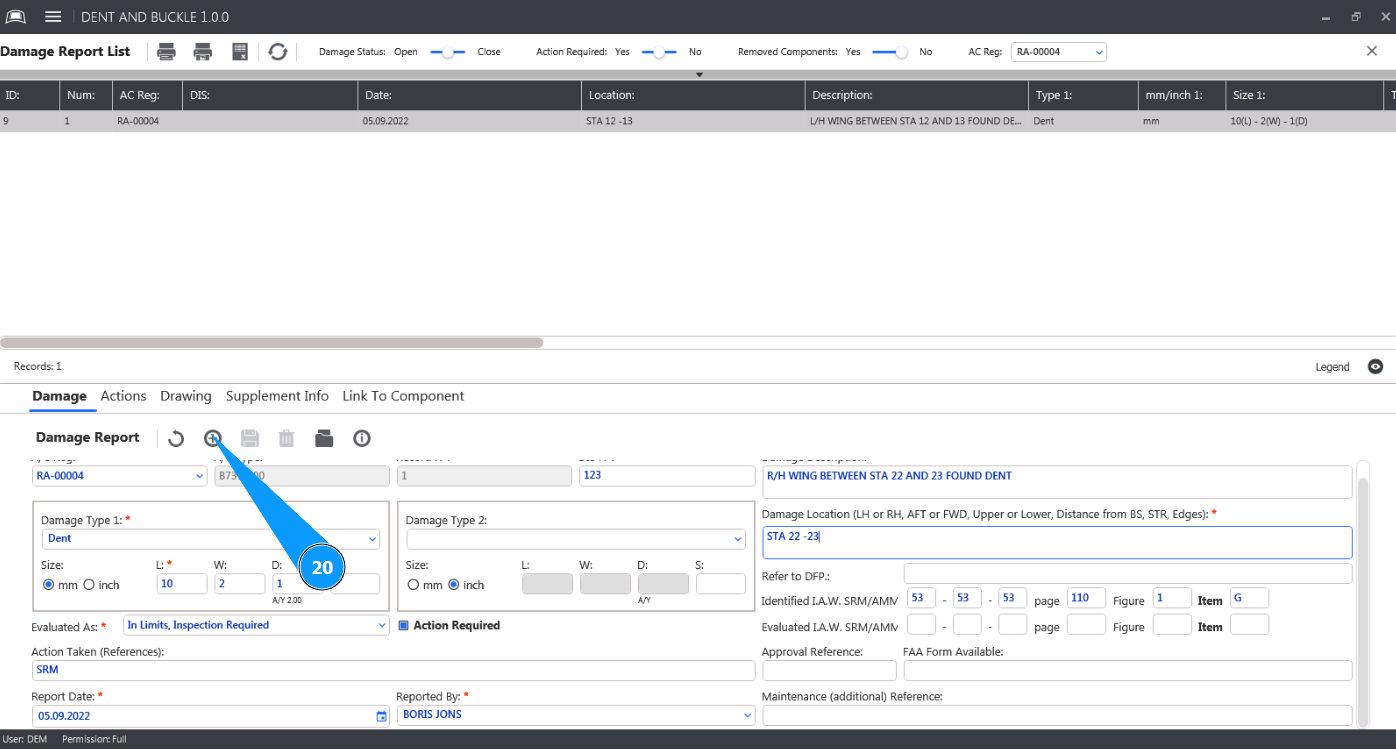Screen dimensions: 1396x750
Task: Refresh the Damage Report List
Action: 278,52
